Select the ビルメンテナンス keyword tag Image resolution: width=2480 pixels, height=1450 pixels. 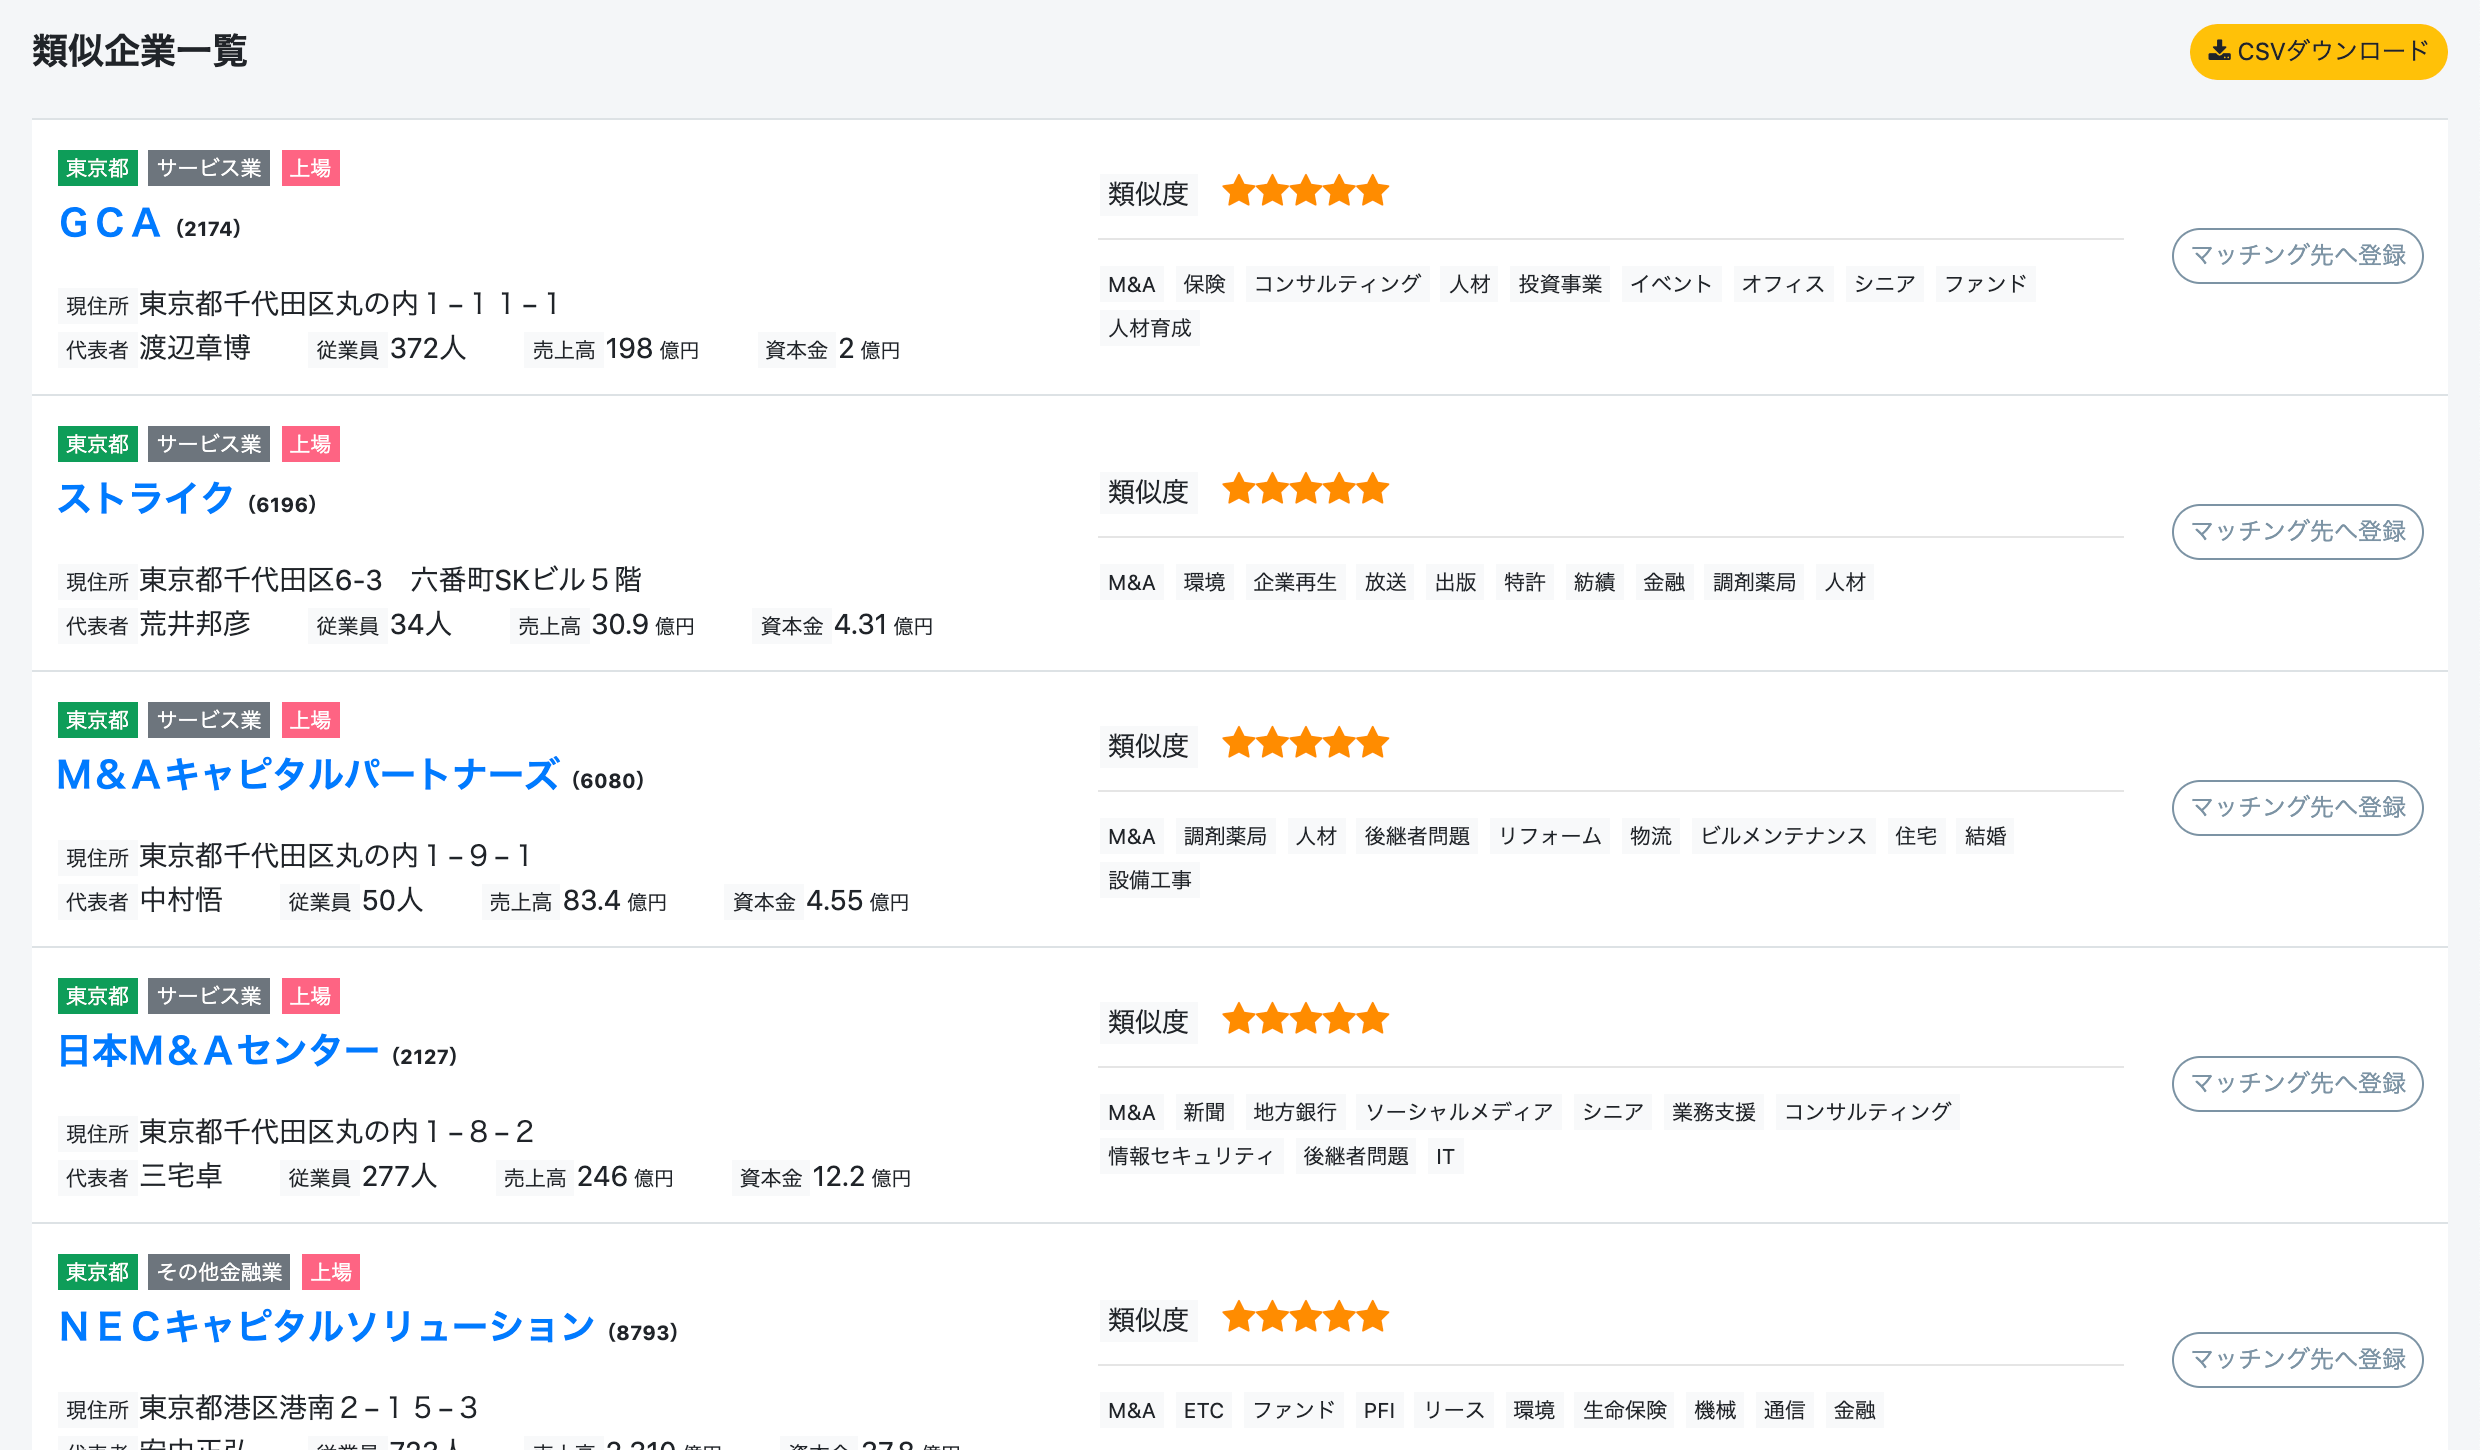(1782, 836)
